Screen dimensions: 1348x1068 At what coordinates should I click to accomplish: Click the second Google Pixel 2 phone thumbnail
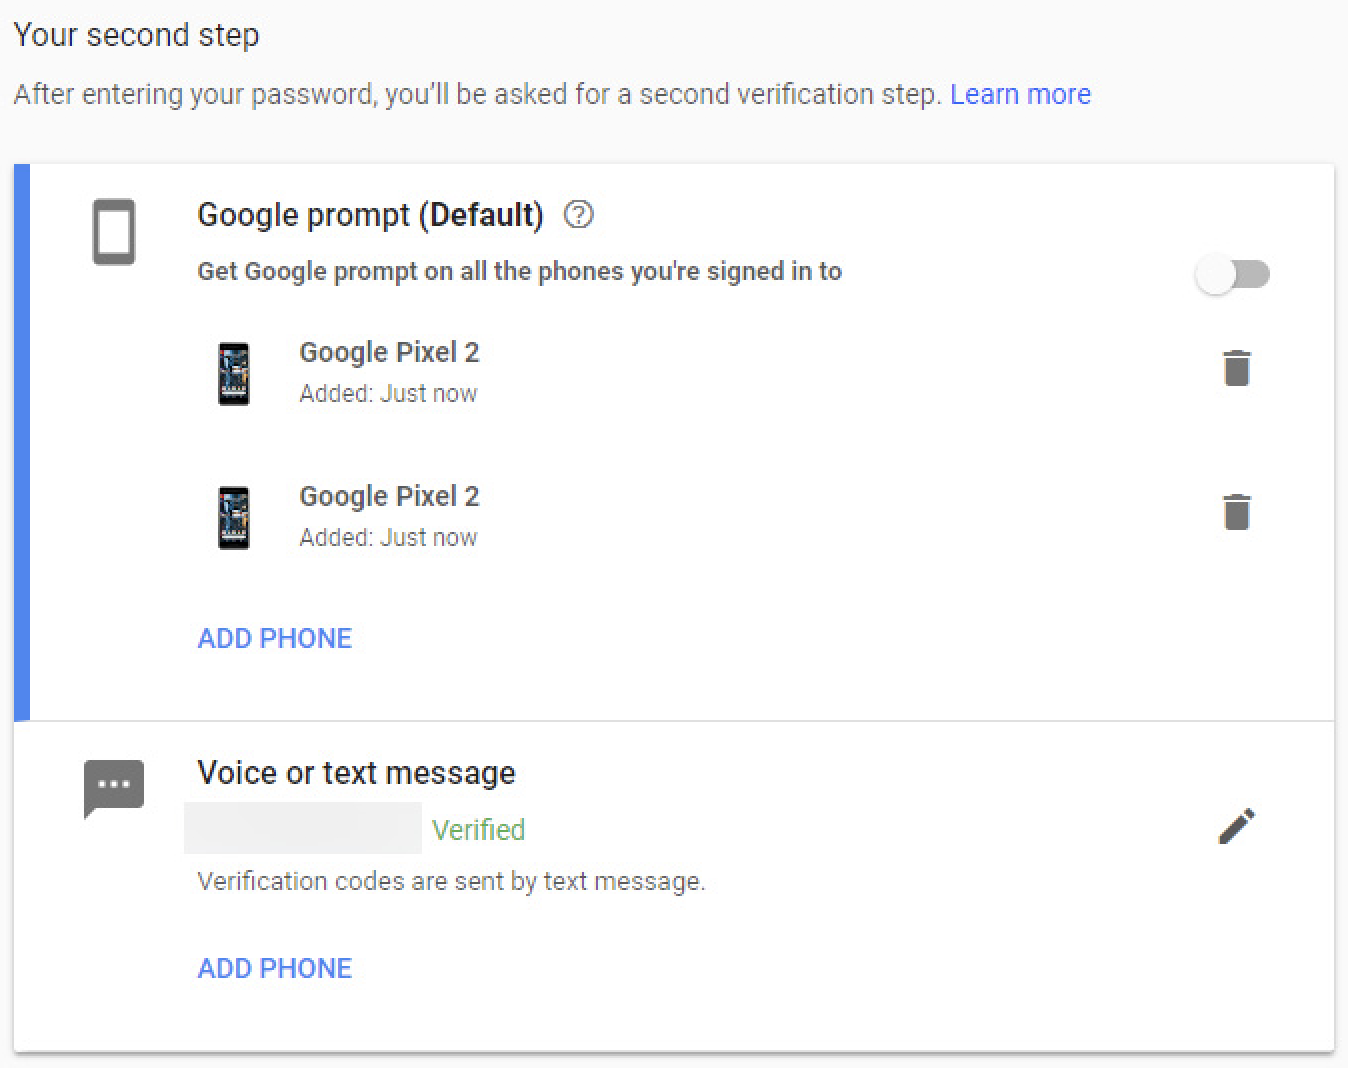[234, 517]
